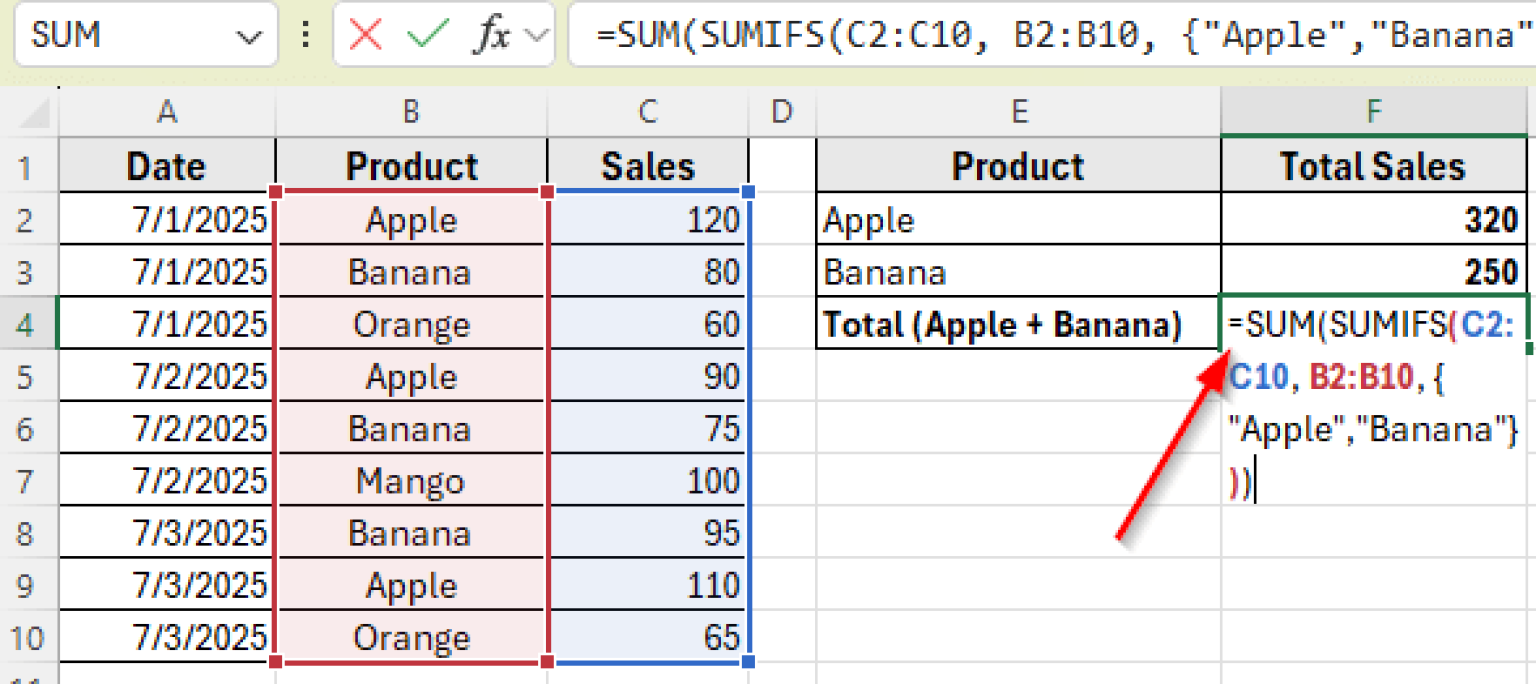Click cell F2 showing 320
This screenshot has width=1536, height=684.
point(1372,219)
